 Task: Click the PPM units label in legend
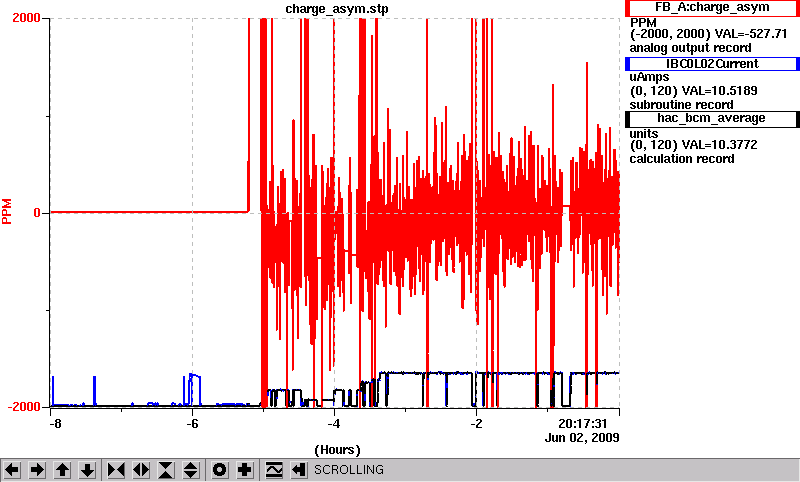(643, 23)
